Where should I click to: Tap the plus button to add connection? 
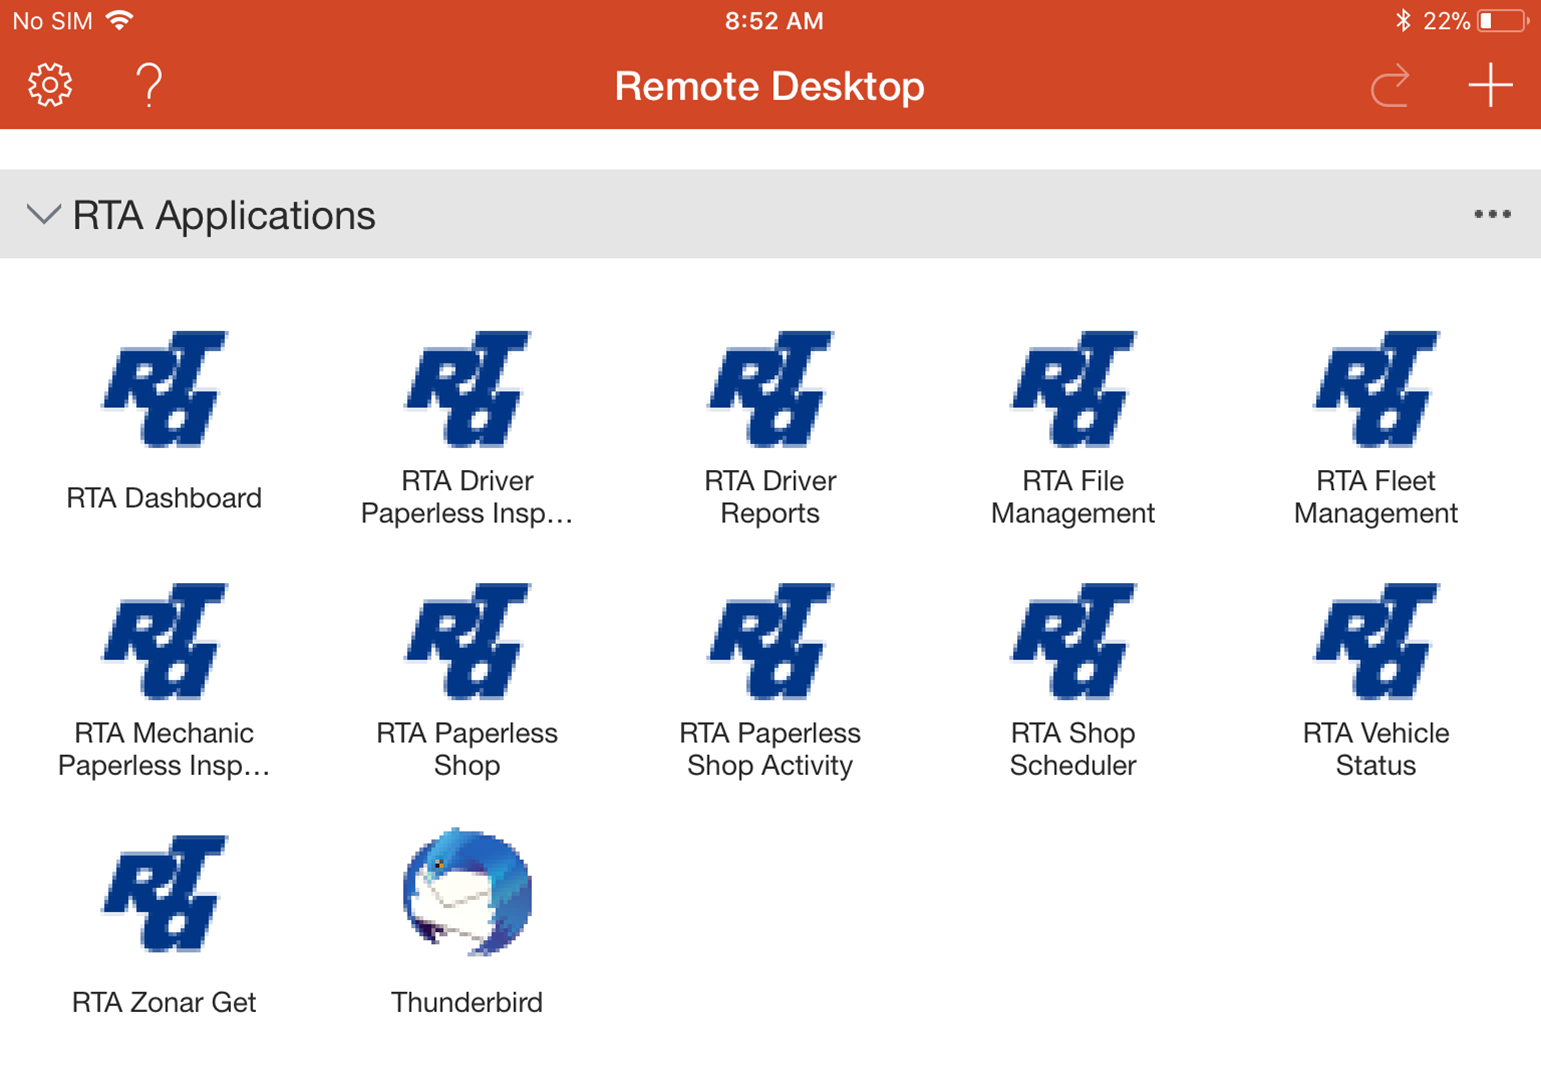tap(1490, 85)
